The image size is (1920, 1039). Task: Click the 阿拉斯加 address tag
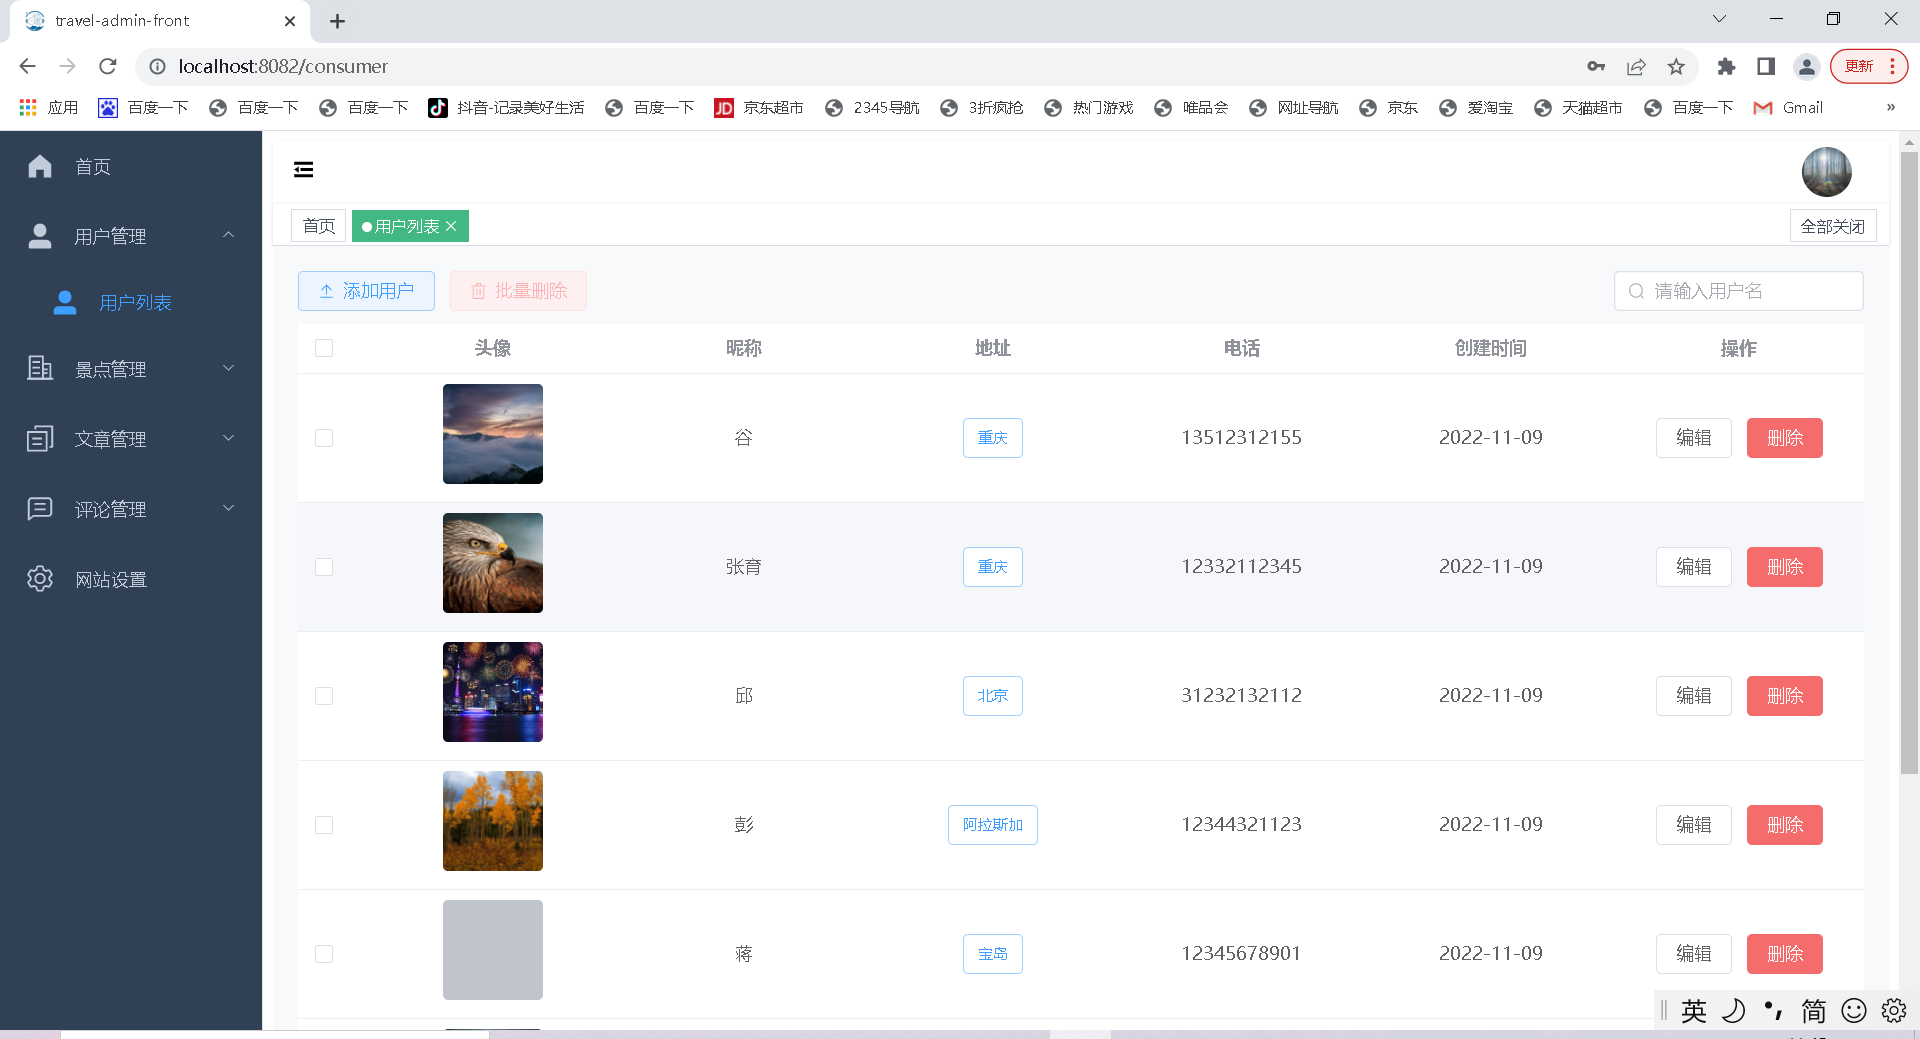click(x=993, y=825)
